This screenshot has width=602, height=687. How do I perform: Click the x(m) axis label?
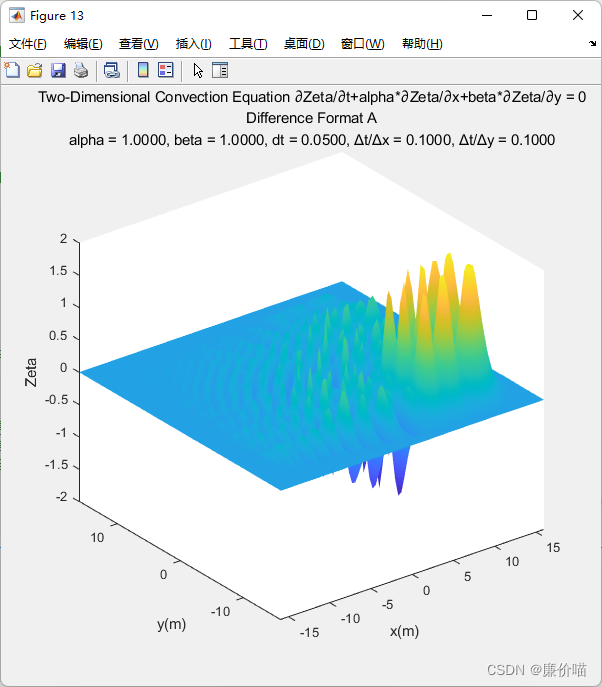click(404, 631)
